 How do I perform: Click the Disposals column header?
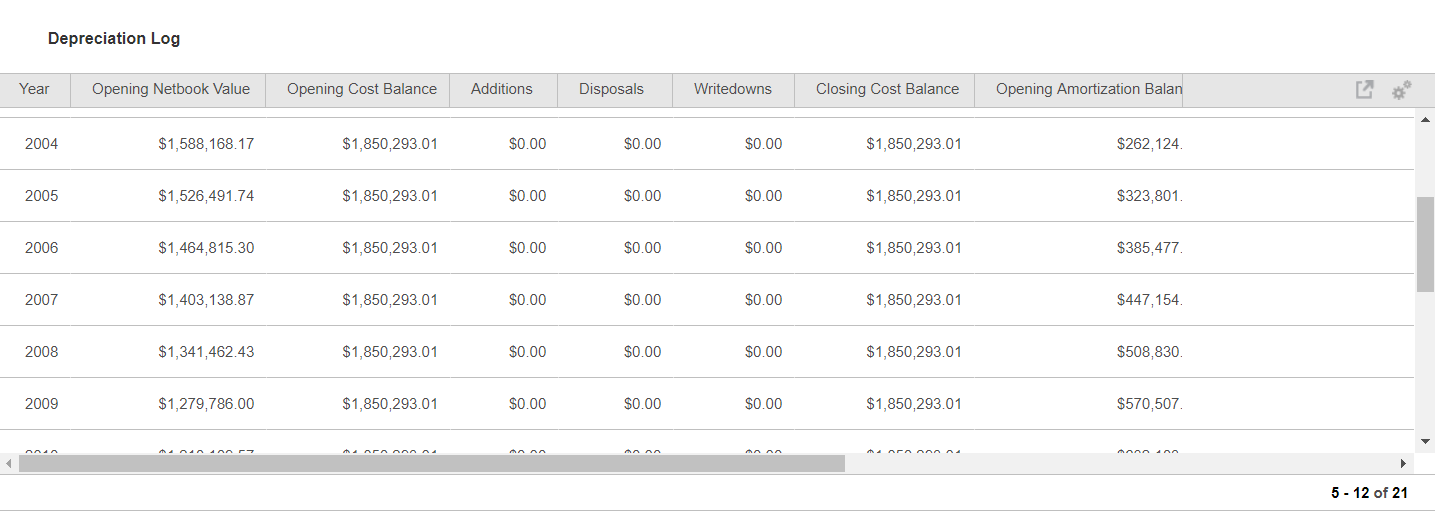tap(611, 89)
